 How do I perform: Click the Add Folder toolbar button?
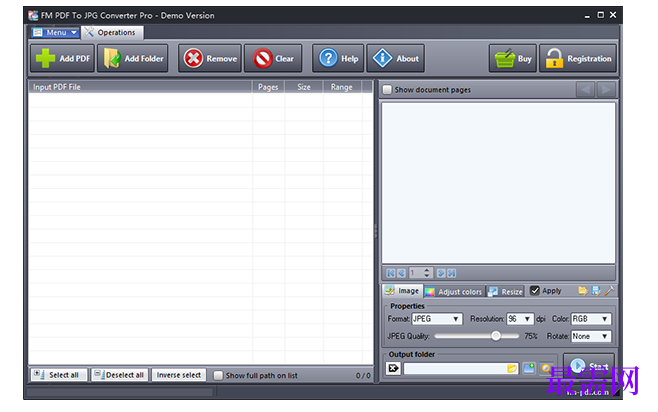(x=133, y=58)
